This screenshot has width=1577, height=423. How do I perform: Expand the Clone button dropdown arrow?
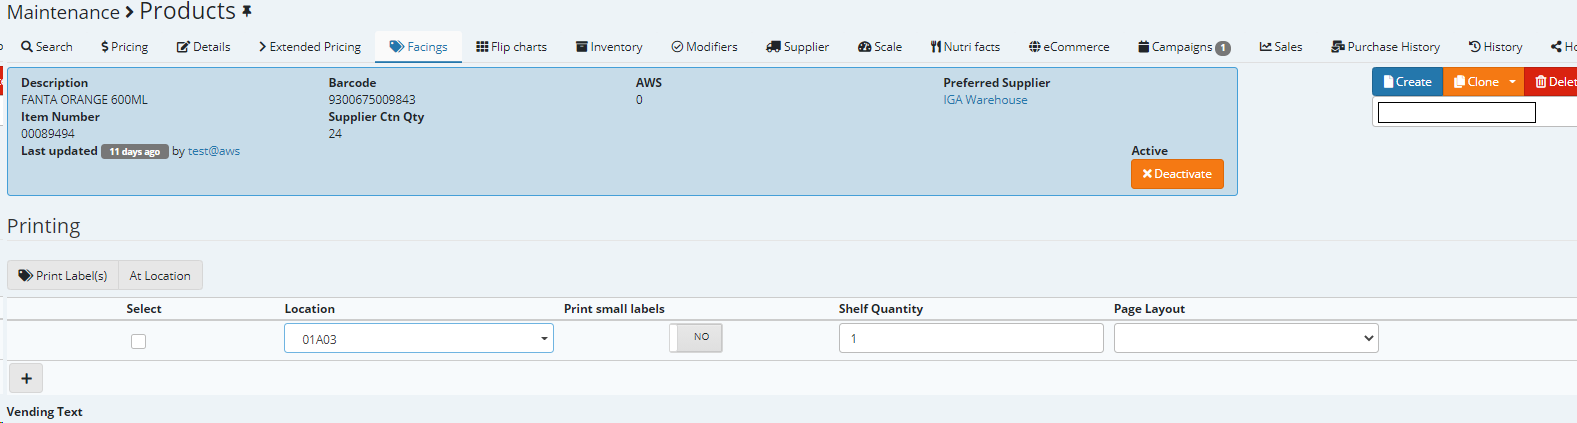tap(1512, 82)
